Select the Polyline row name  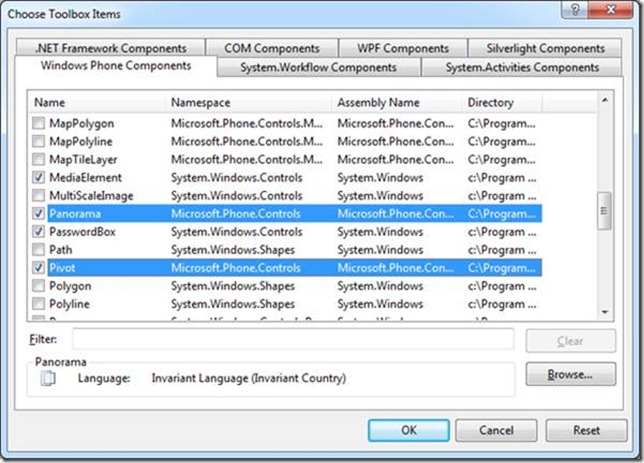coord(69,304)
